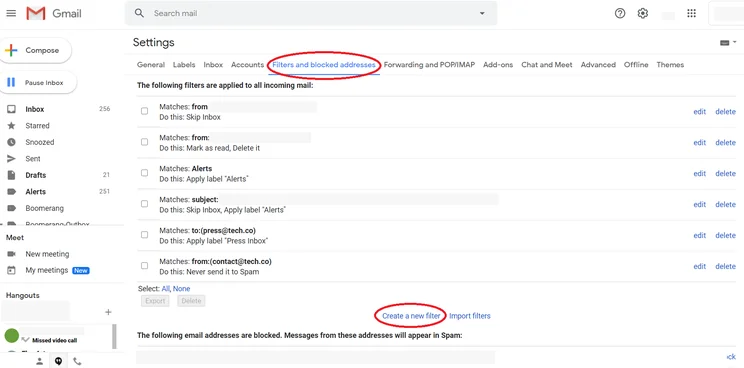Image resolution: width=744 pixels, height=368 pixels.
Task: Start a New meeting
Action: click(47, 254)
